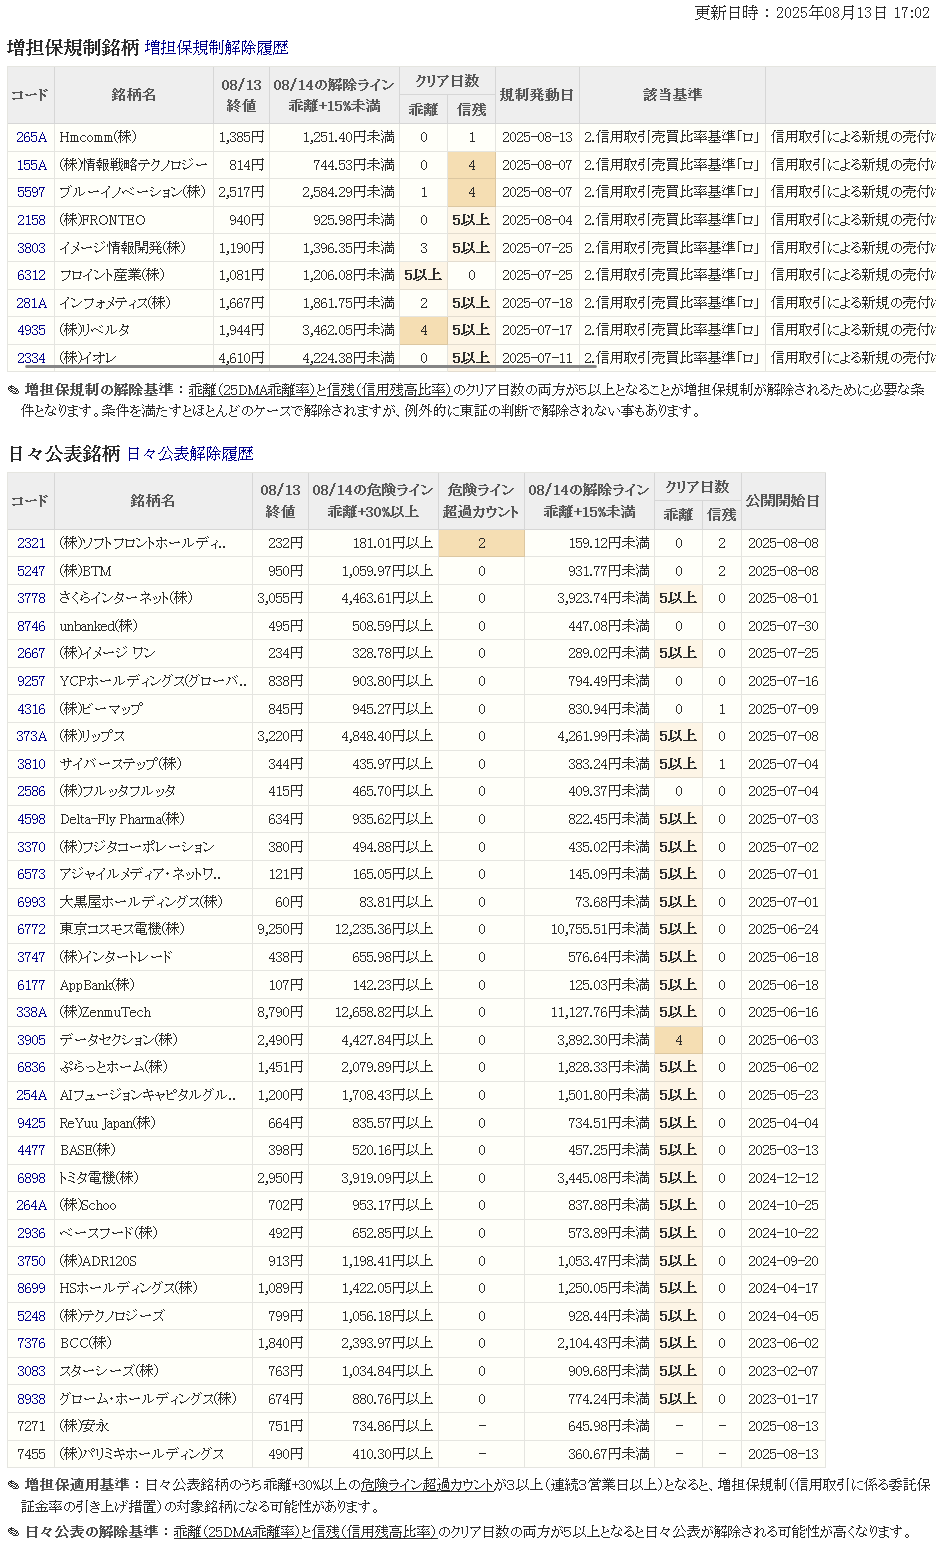Select the (株)パリミキホールディングス name cell
Viewport: 936px width, 1553px height.
(153, 1454)
